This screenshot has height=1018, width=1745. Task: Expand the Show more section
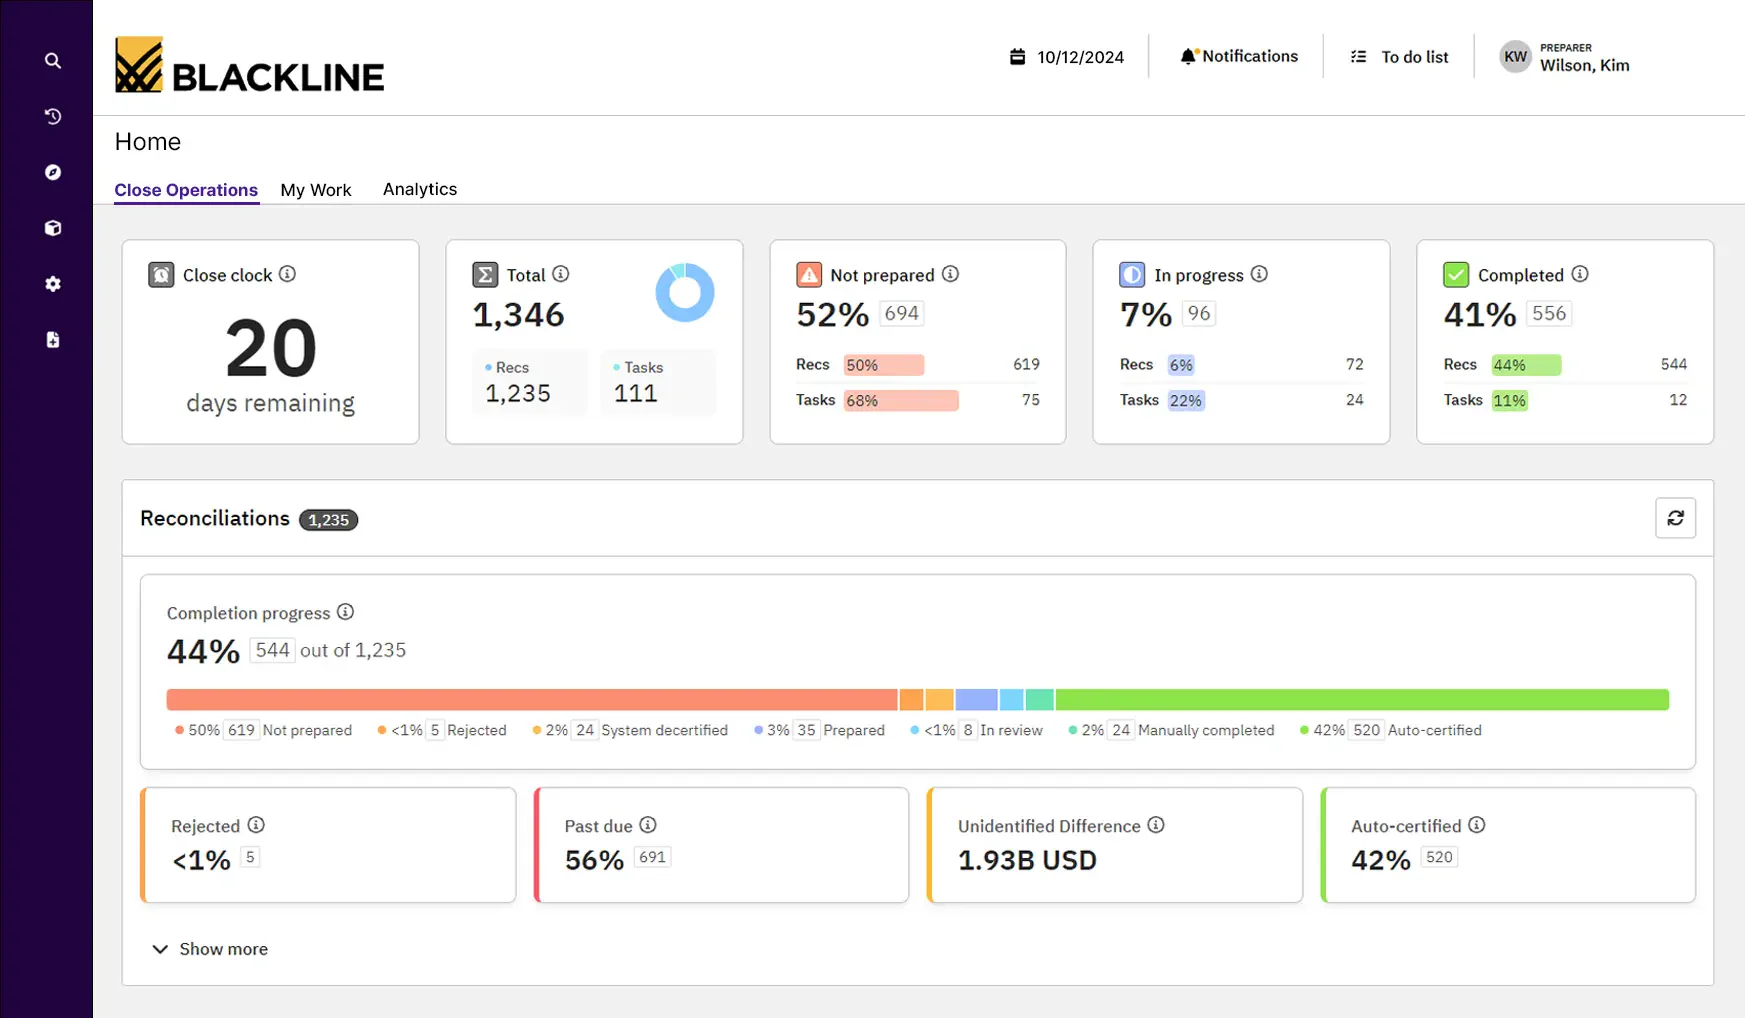click(x=210, y=949)
